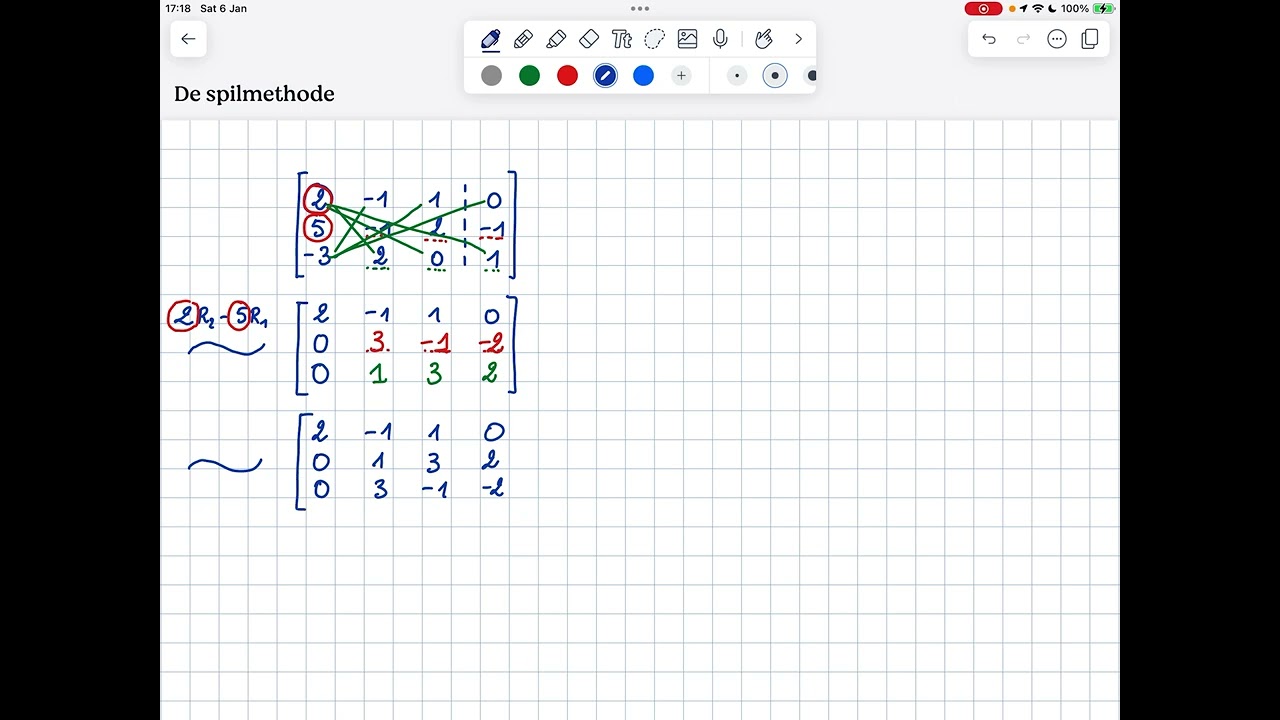Tap the battery status indicator
Screen dimensions: 1280x720
tap(1104, 9)
